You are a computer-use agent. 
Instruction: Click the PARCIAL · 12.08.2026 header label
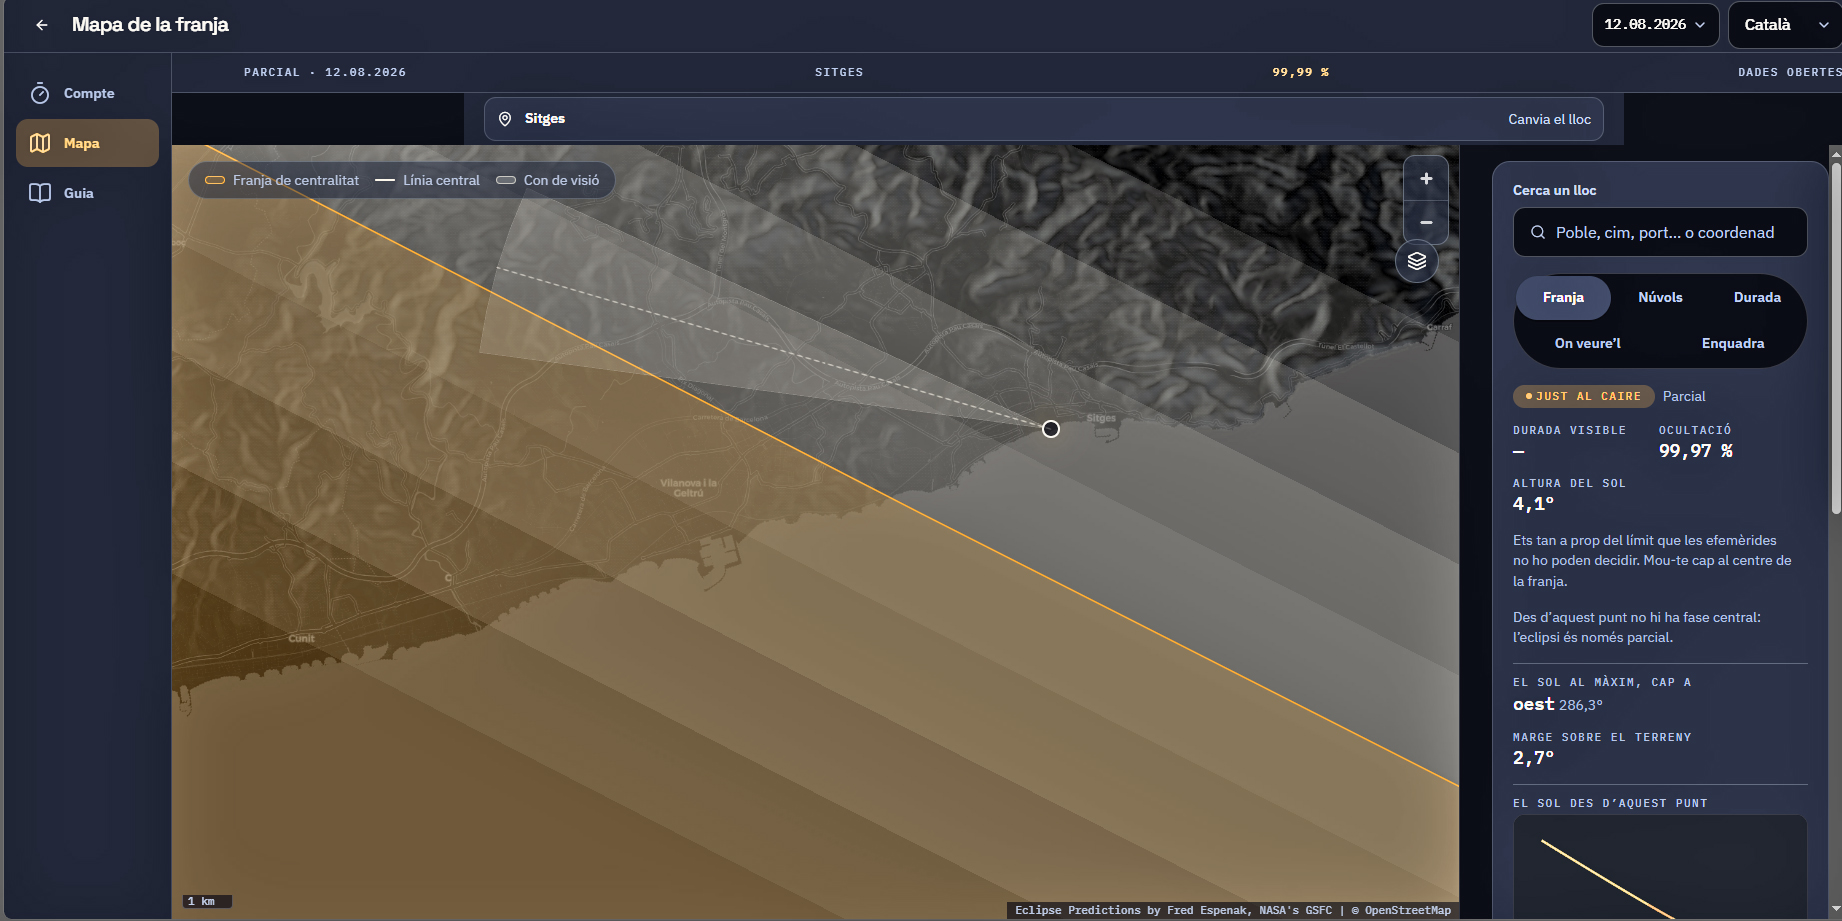325,72
